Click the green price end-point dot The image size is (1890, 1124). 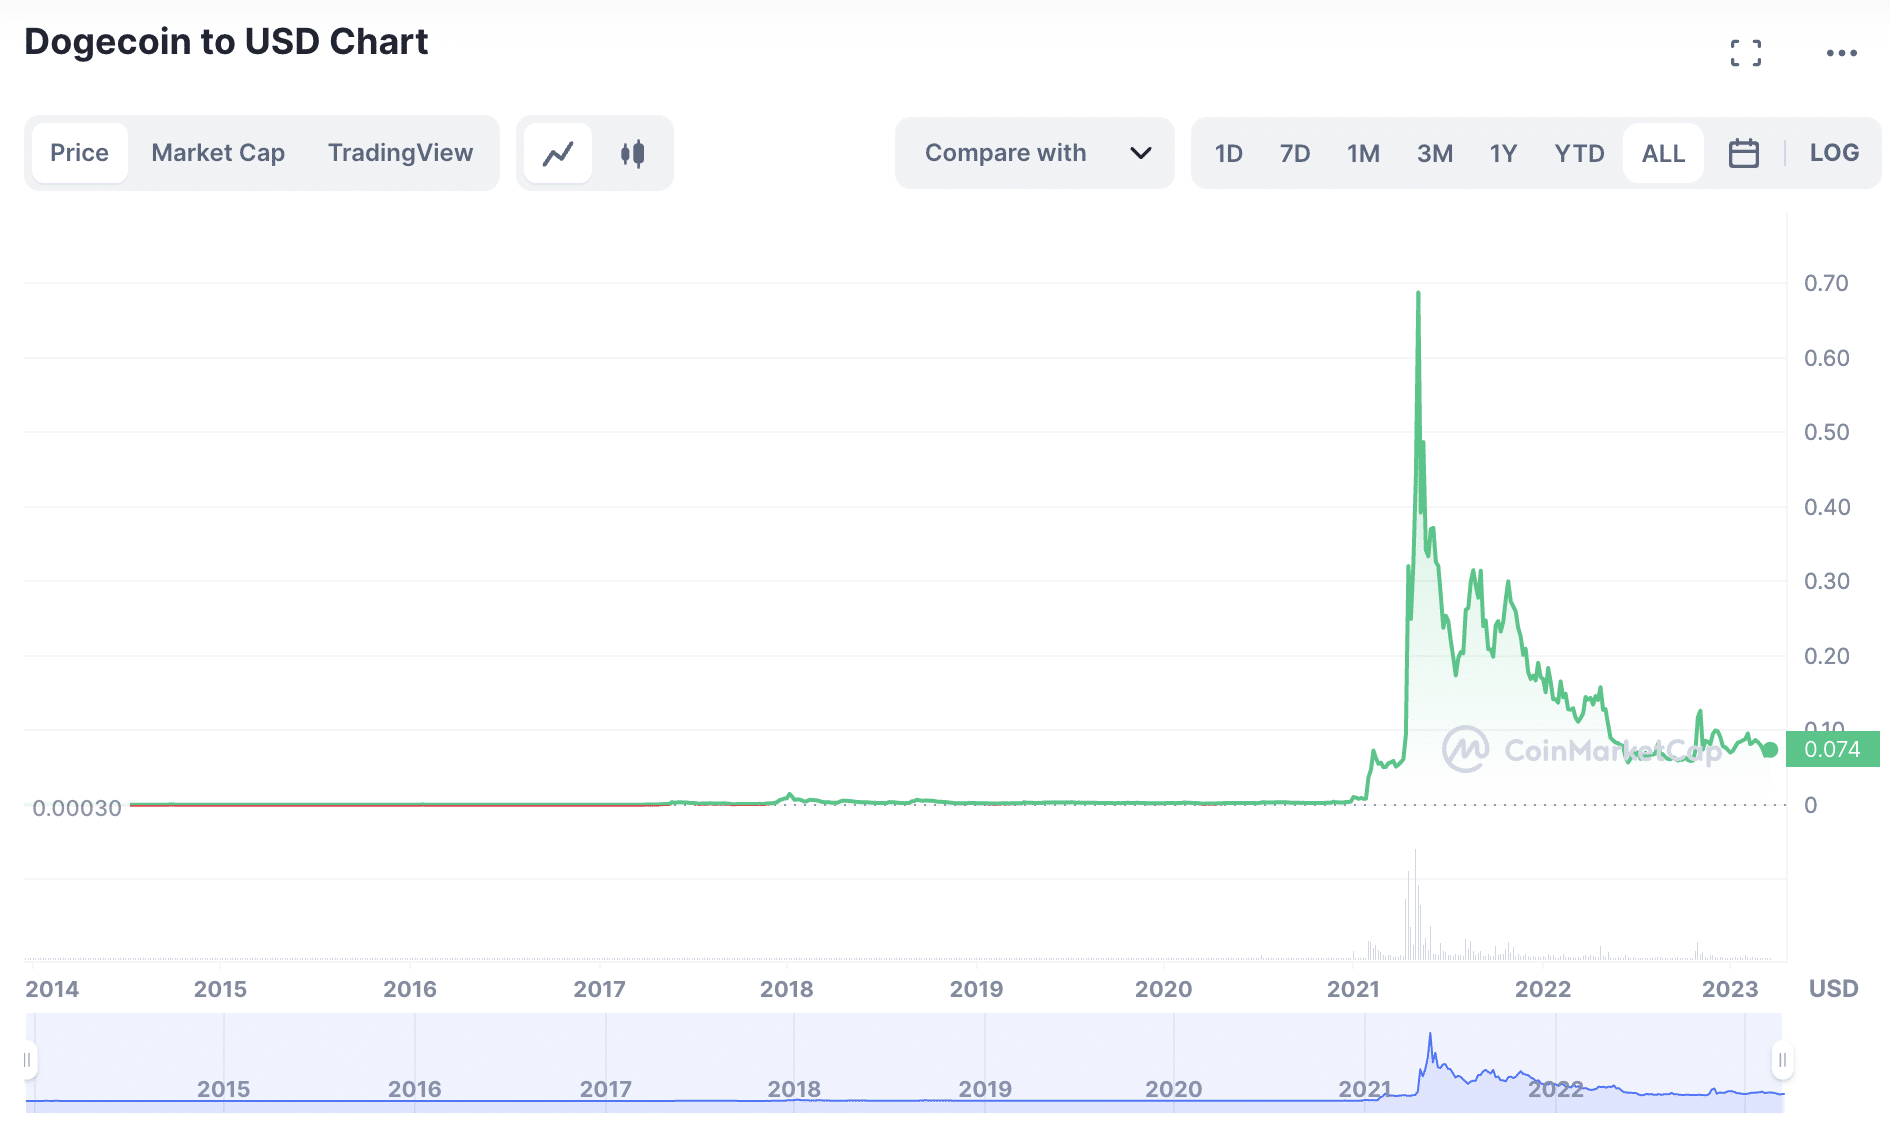(x=1770, y=750)
